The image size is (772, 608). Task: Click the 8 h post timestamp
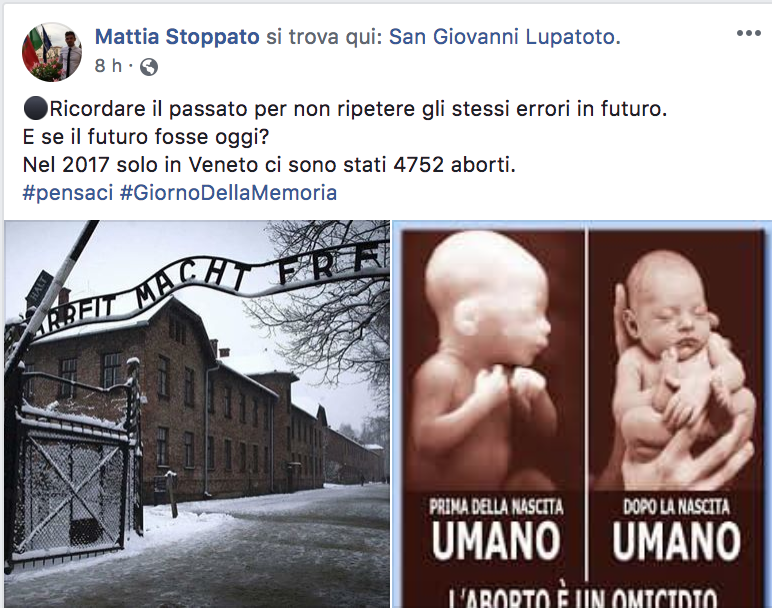point(108,65)
